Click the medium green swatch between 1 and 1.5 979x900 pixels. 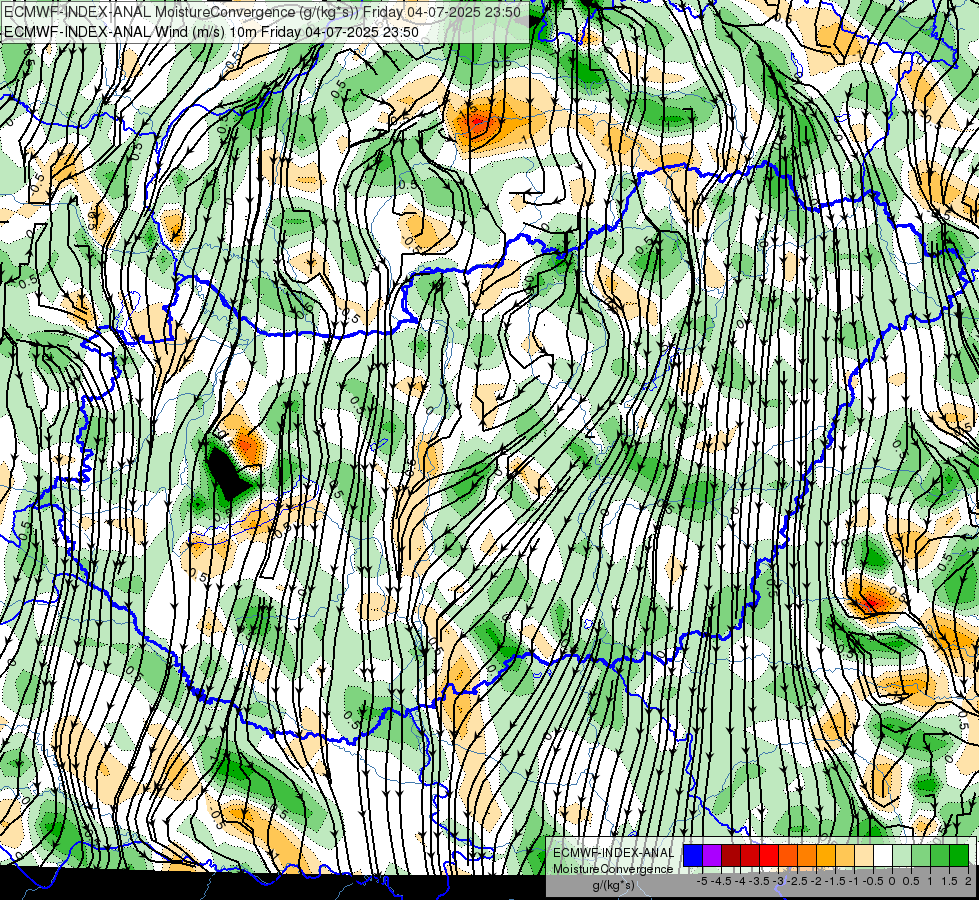[940, 856]
